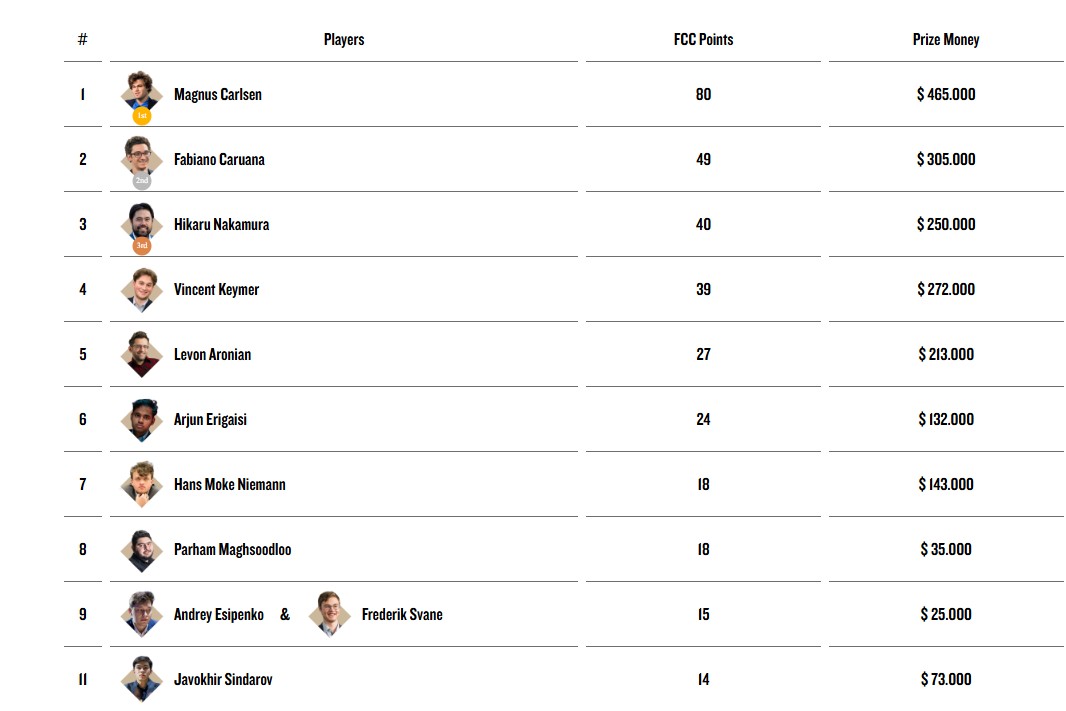Select Andrey Esipenko's name
Screen dimensions: 1066x711
coord(218,614)
